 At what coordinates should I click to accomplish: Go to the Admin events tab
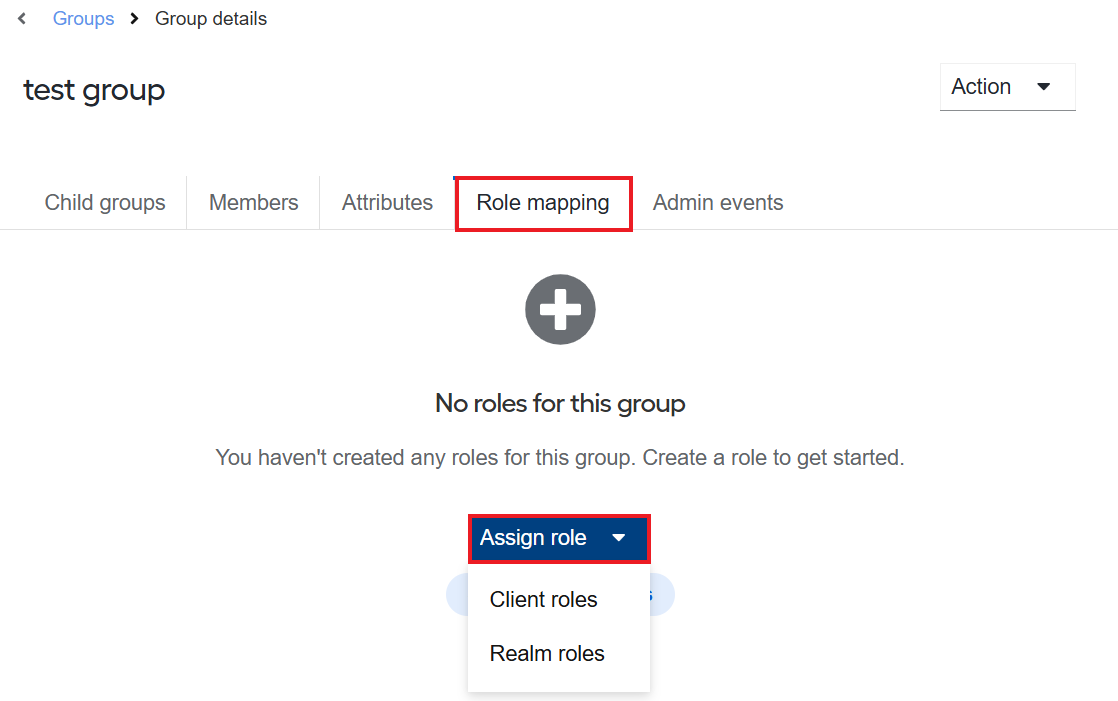pyautogui.click(x=718, y=203)
